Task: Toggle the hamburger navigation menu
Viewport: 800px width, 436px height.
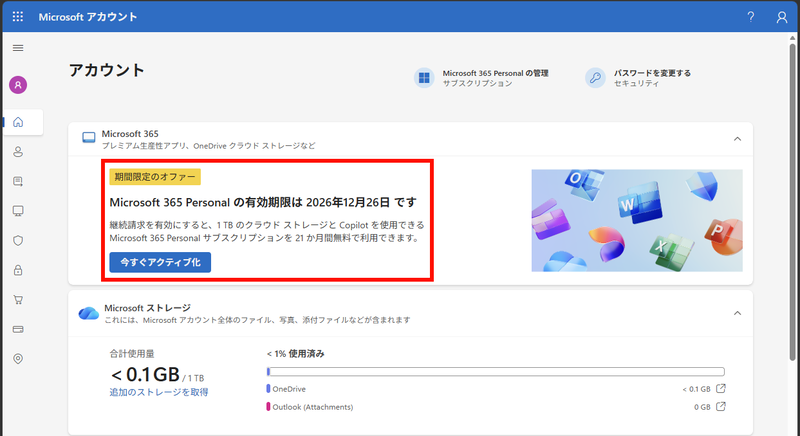Action: [x=18, y=48]
